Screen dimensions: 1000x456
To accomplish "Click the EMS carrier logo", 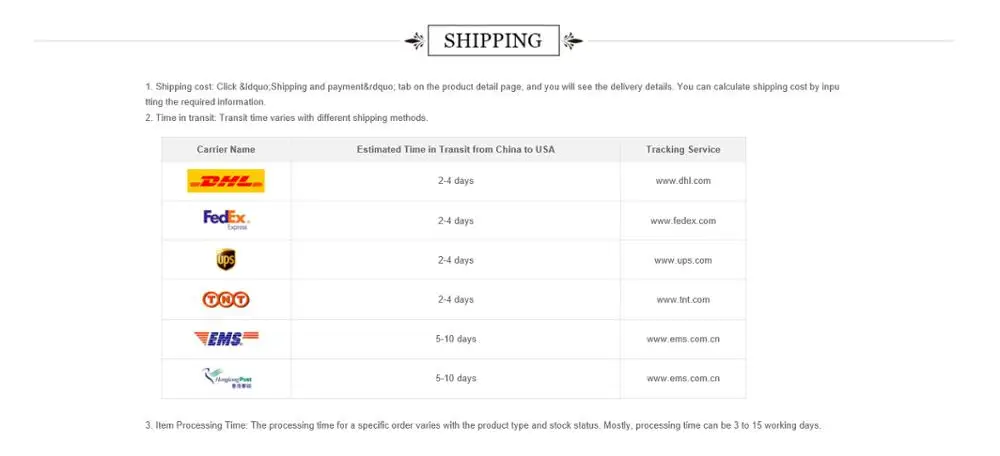I will [226, 339].
